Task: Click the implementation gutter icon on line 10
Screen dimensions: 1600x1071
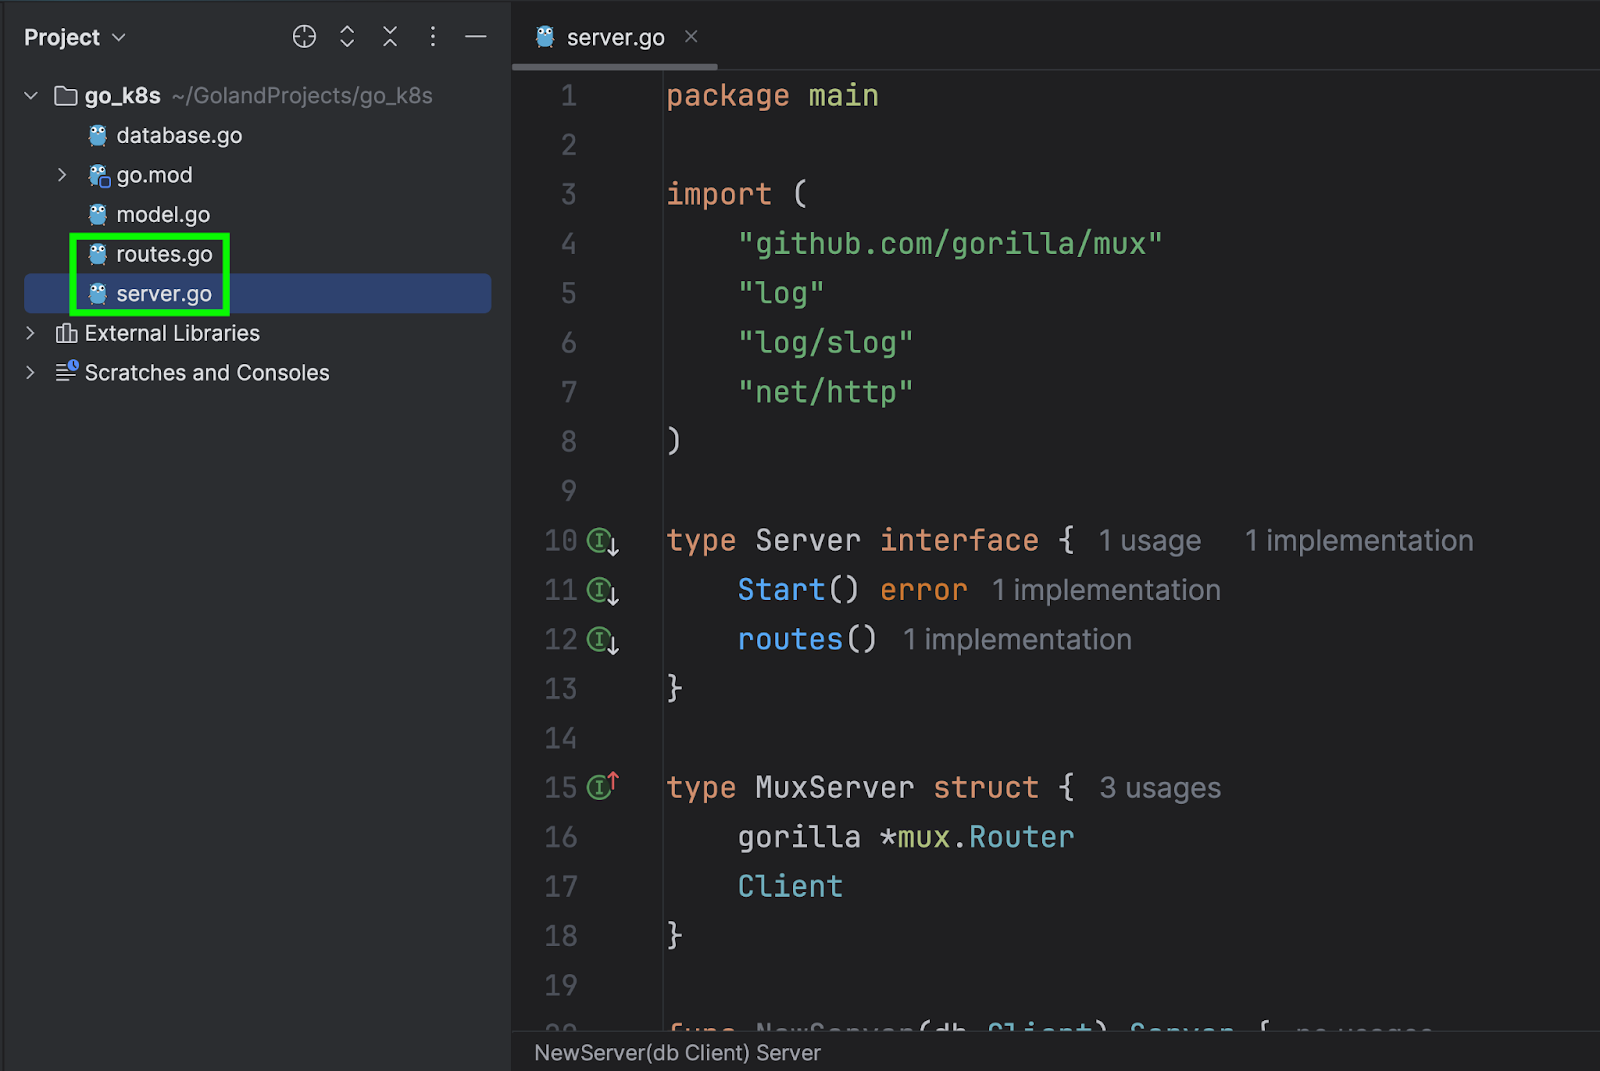Action: (x=602, y=541)
